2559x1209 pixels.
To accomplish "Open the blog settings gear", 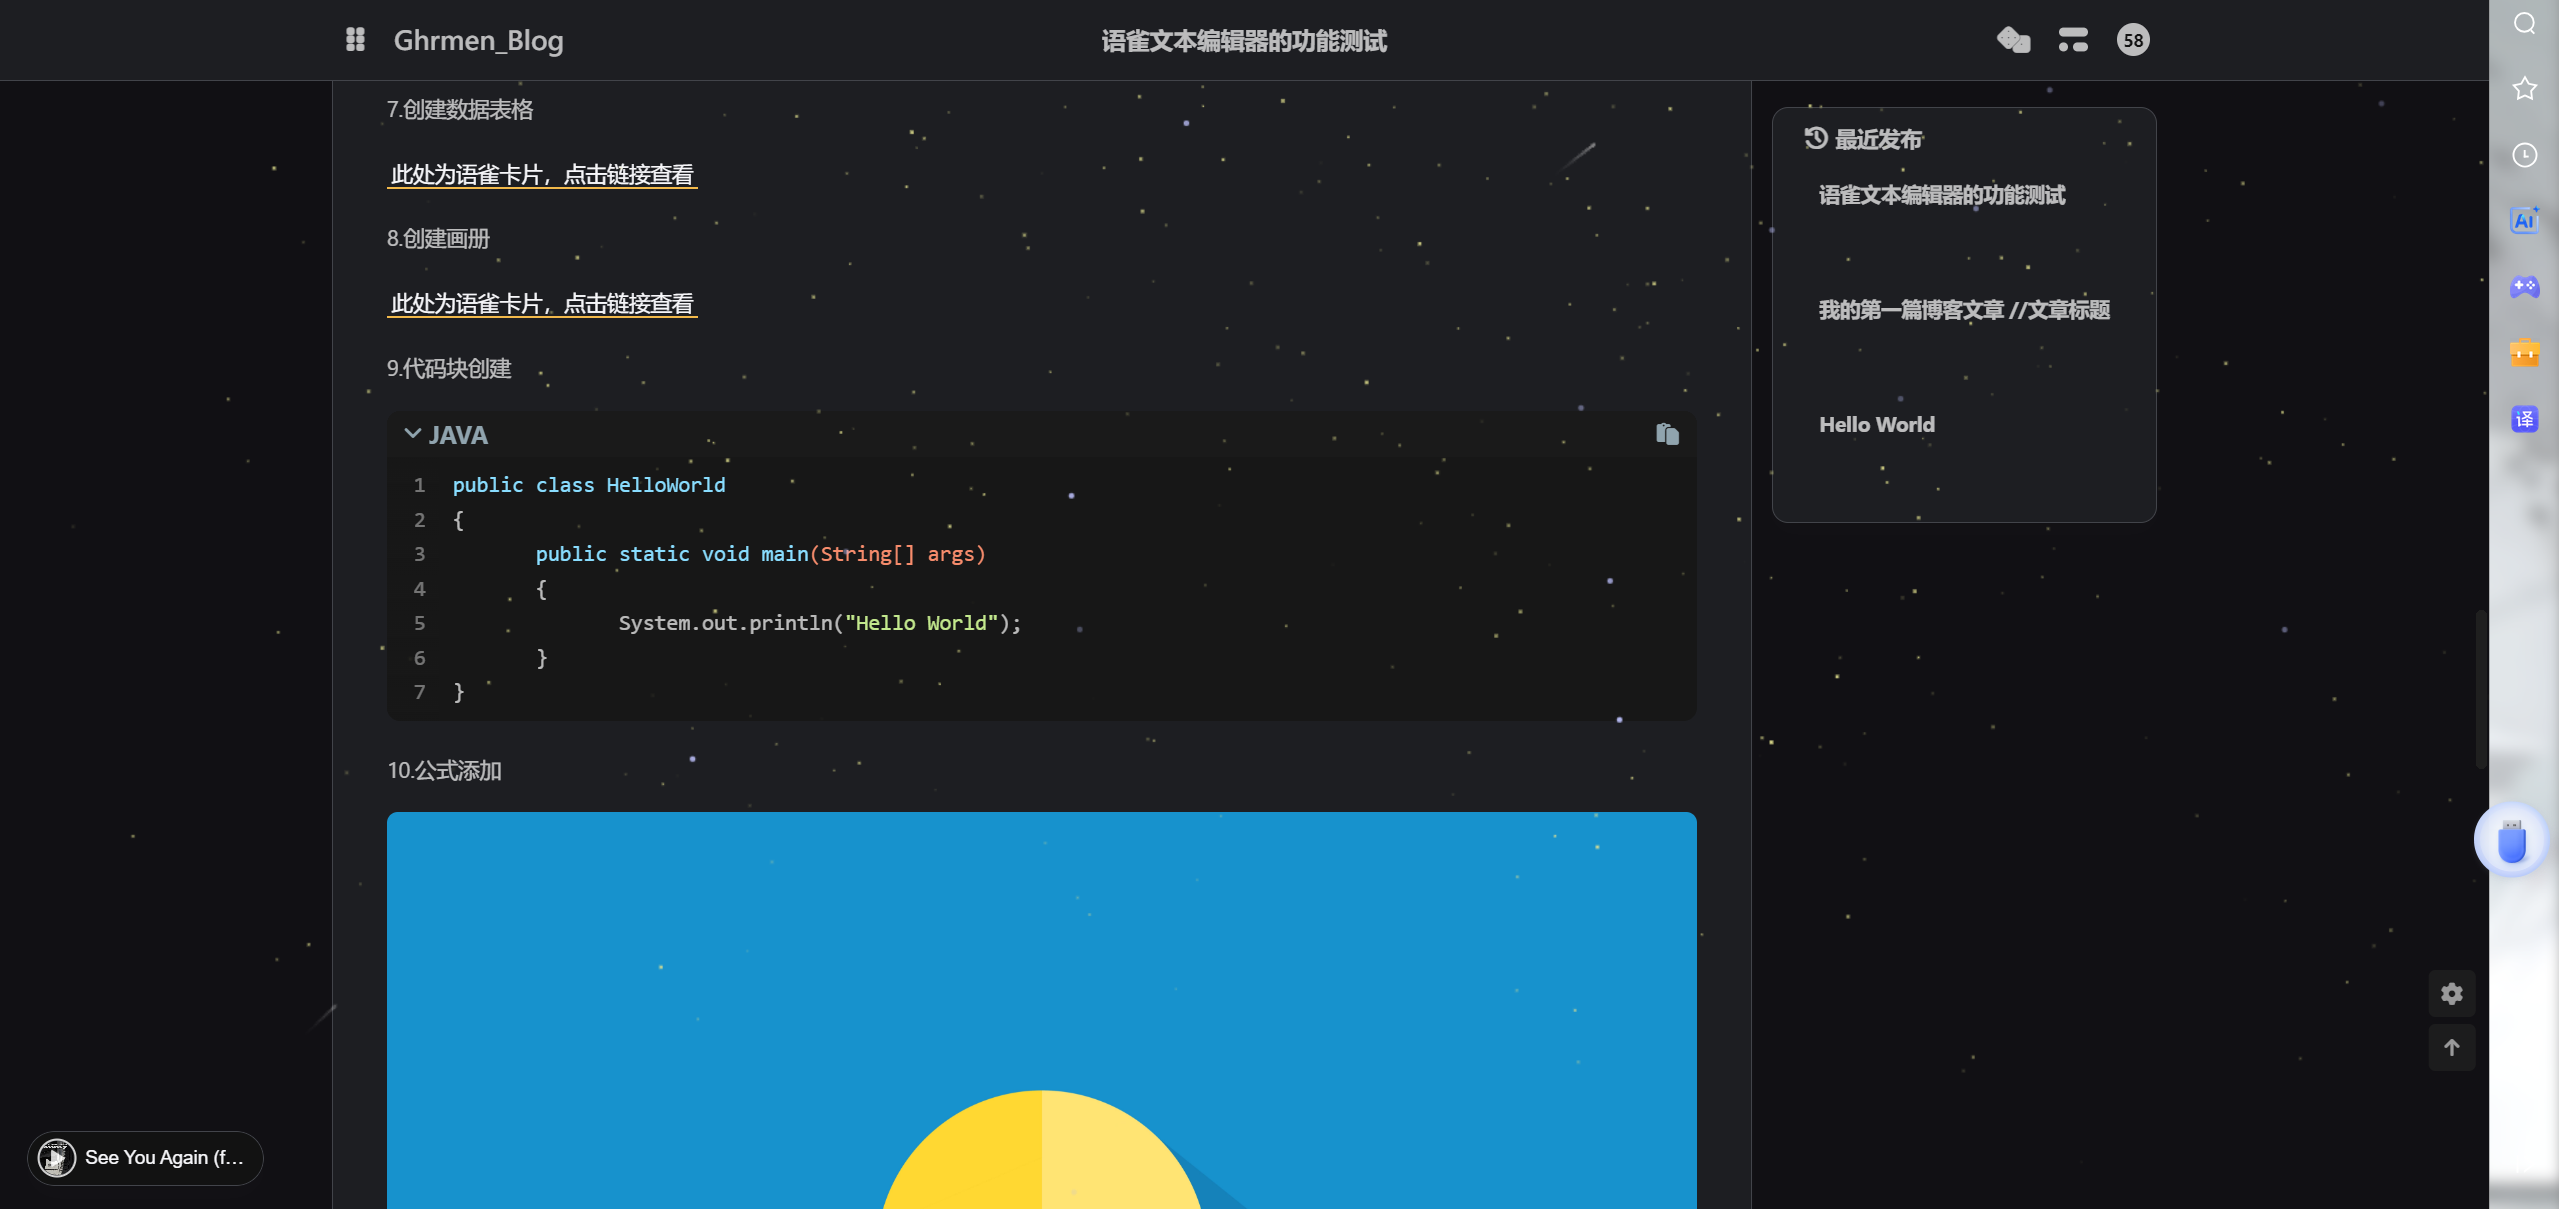I will click(x=2451, y=993).
